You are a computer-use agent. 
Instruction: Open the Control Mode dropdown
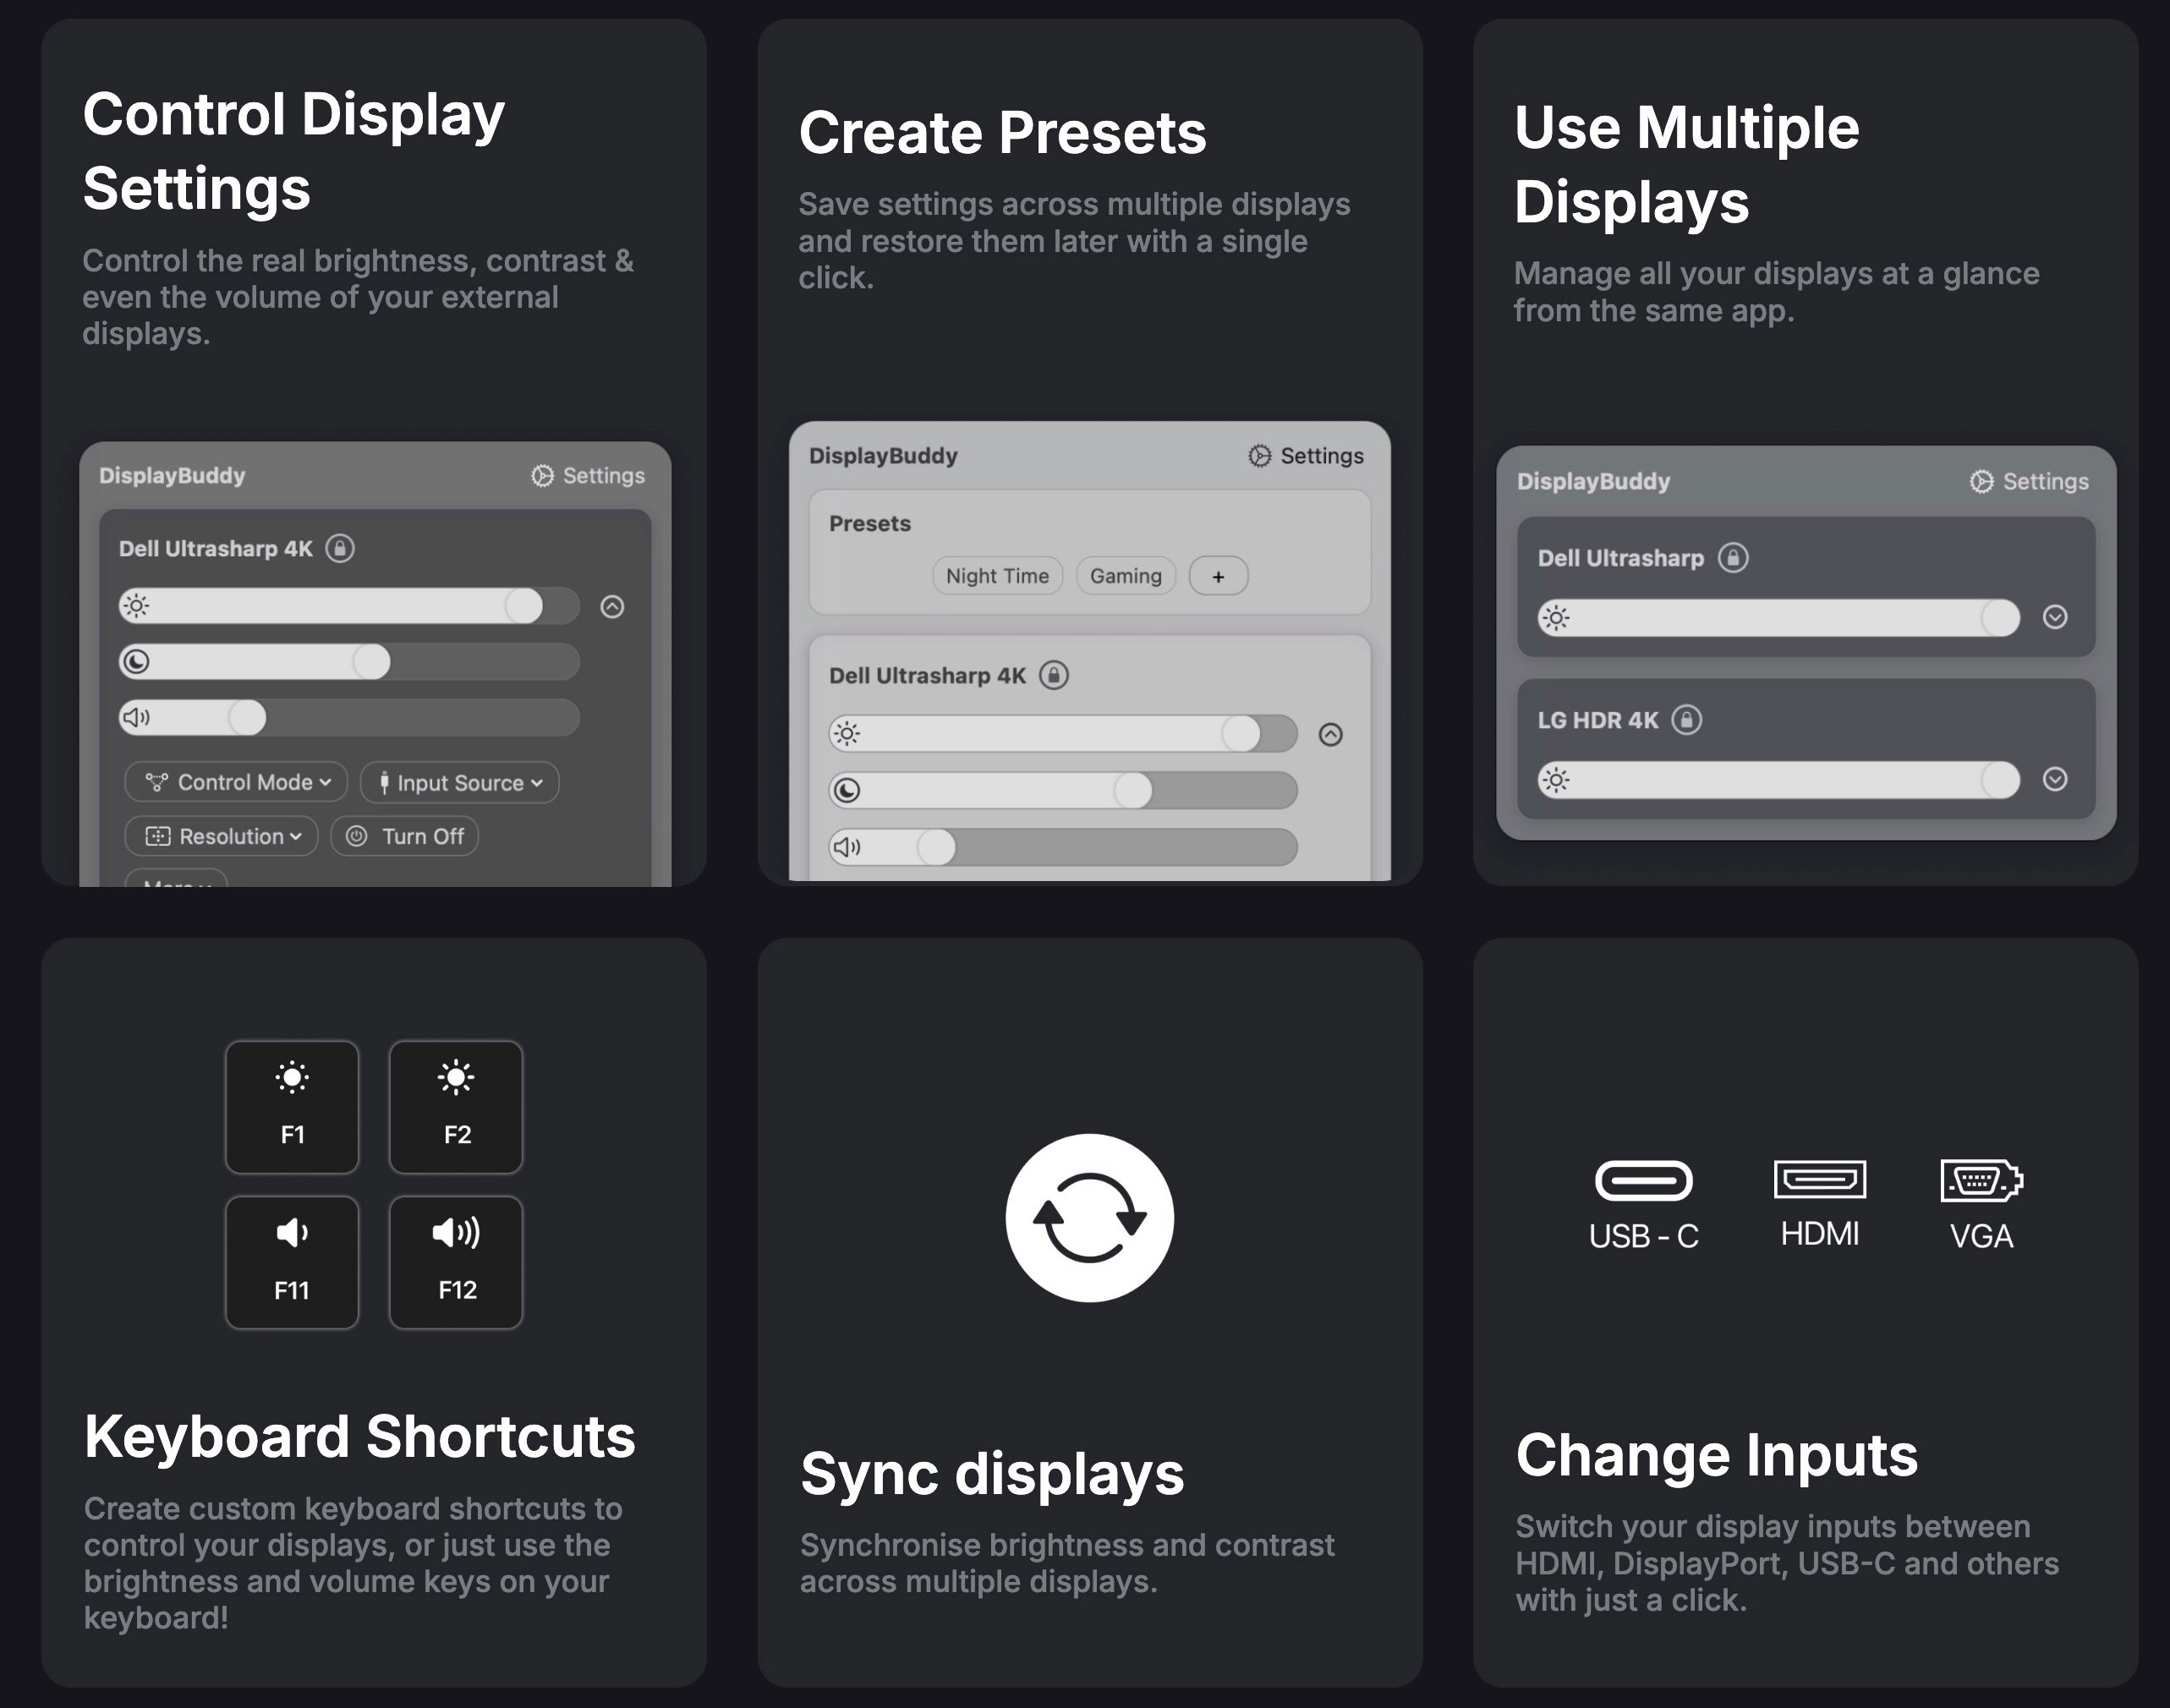[x=237, y=783]
